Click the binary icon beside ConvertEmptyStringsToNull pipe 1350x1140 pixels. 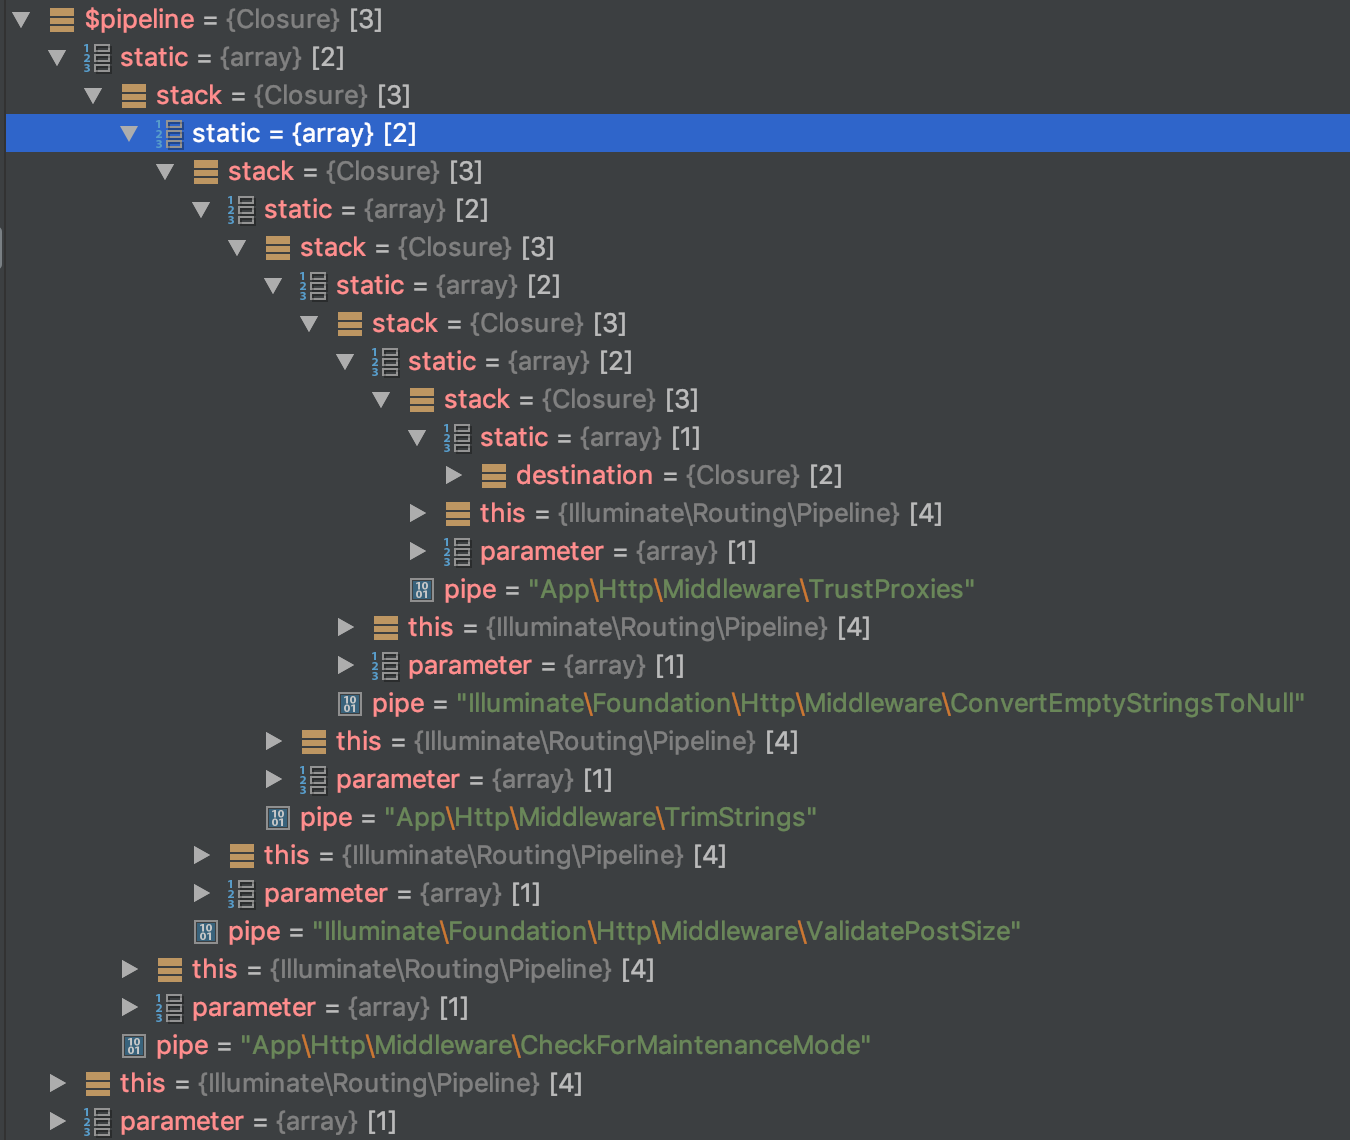(x=350, y=703)
